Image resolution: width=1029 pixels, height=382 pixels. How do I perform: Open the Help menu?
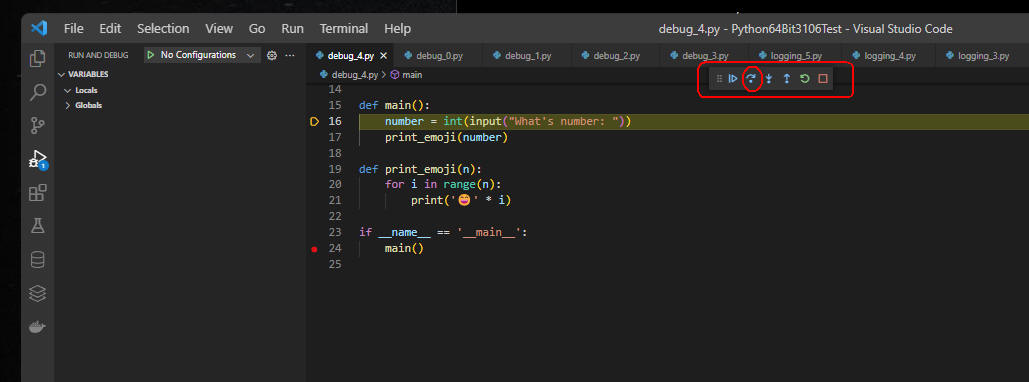click(x=398, y=28)
